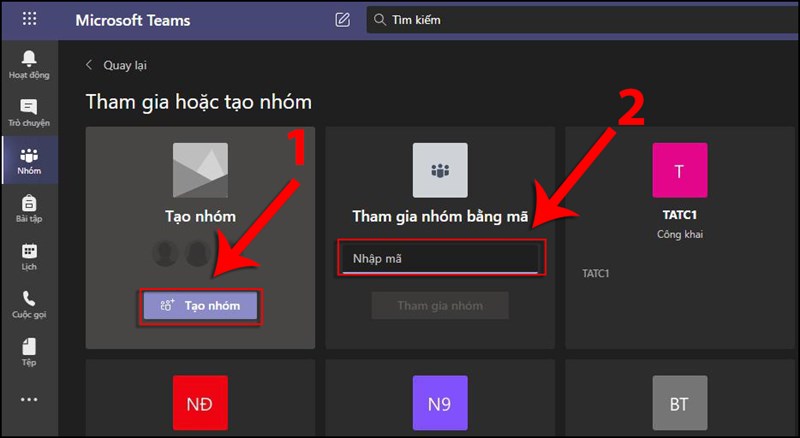Select Nhóm teams in sidebar

(29, 160)
